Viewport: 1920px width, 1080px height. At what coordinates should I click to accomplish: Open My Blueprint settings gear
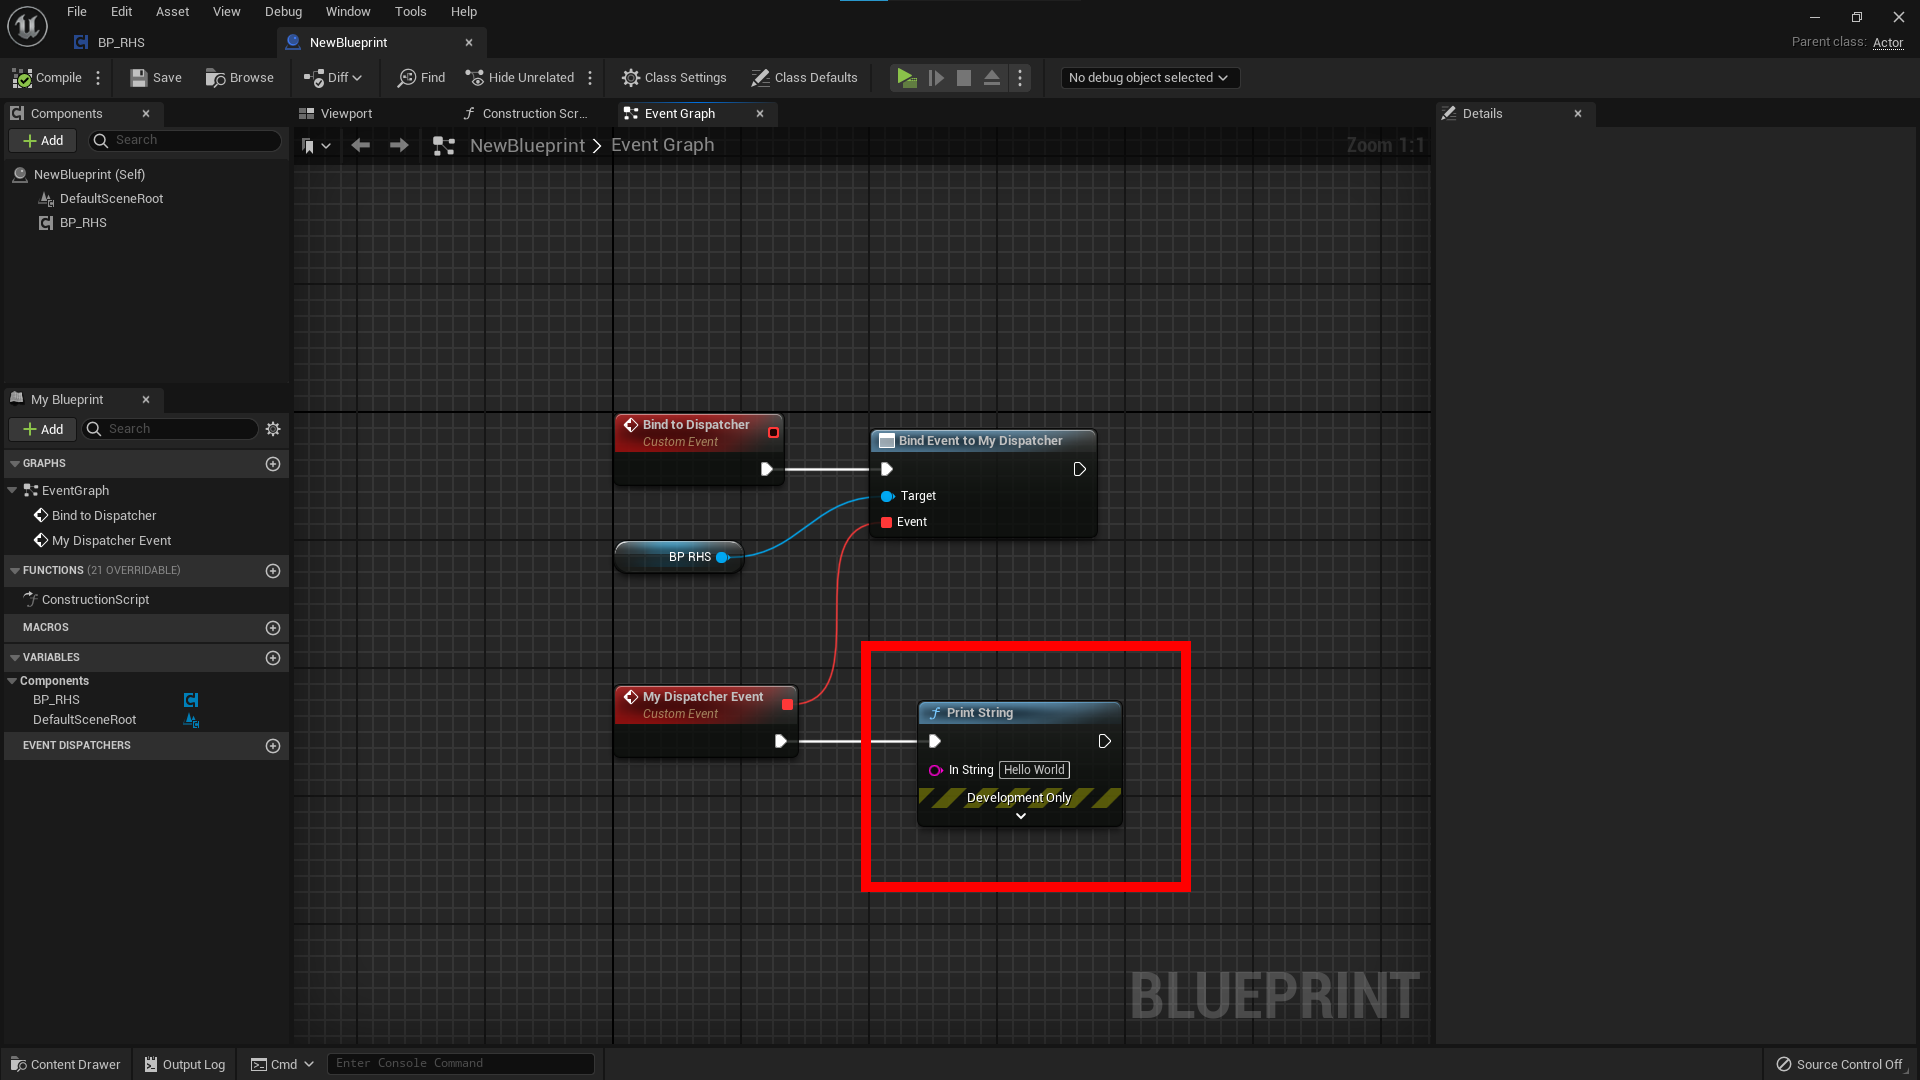click(273, 429)
